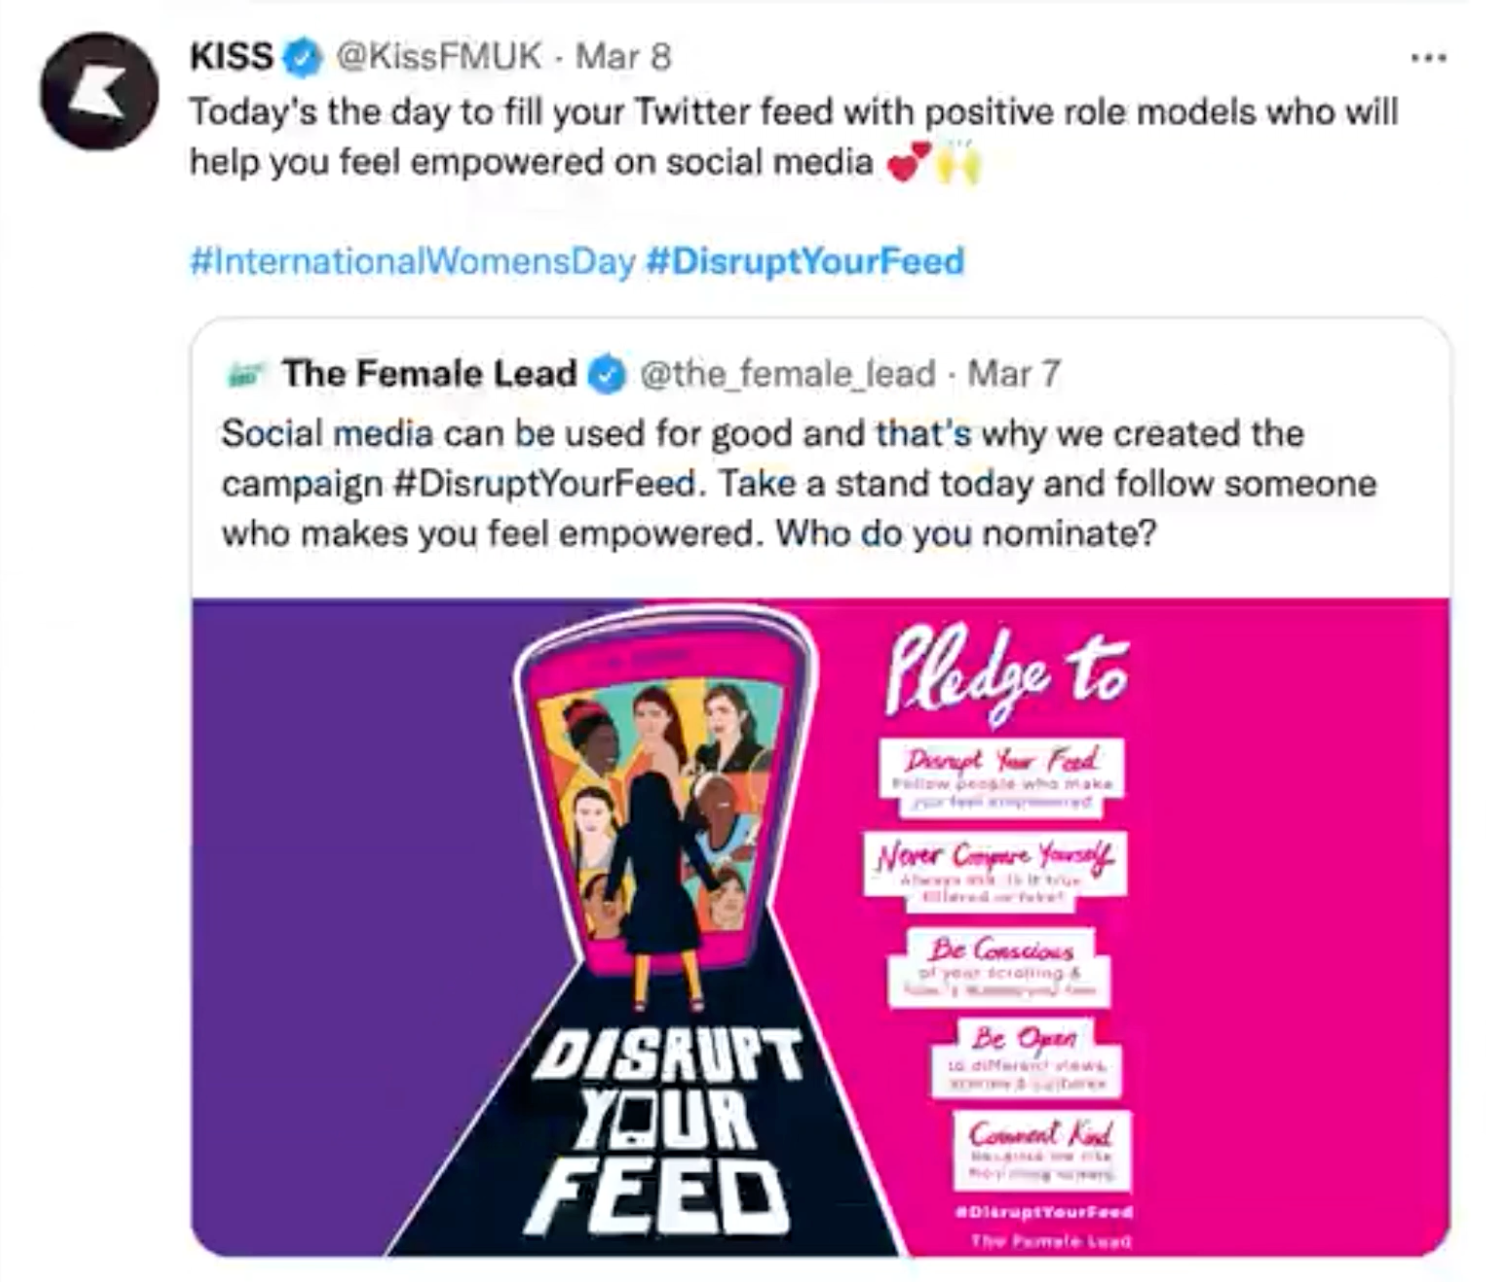Click the Never Compare Yourself pledge card
This screenshot has height=1282, width=1486.
tap(994, 865)
